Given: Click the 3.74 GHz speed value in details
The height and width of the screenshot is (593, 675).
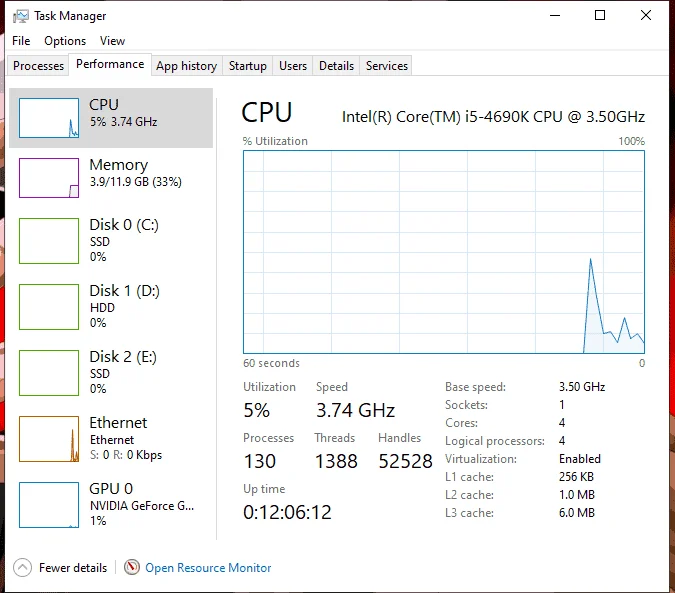Looking at the screenshot, I should point(355,410).
